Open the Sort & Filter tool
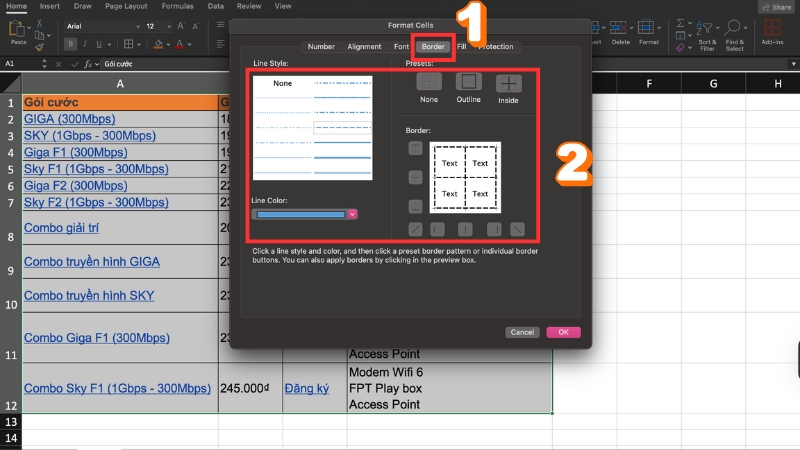 (x=707, y=30)
